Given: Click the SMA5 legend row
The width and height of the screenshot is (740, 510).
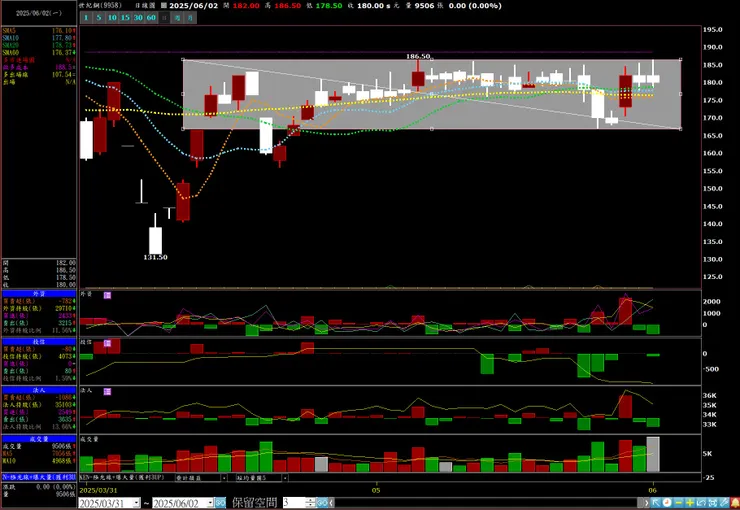Looking at the screenshot, I should [x=39, y=31].
